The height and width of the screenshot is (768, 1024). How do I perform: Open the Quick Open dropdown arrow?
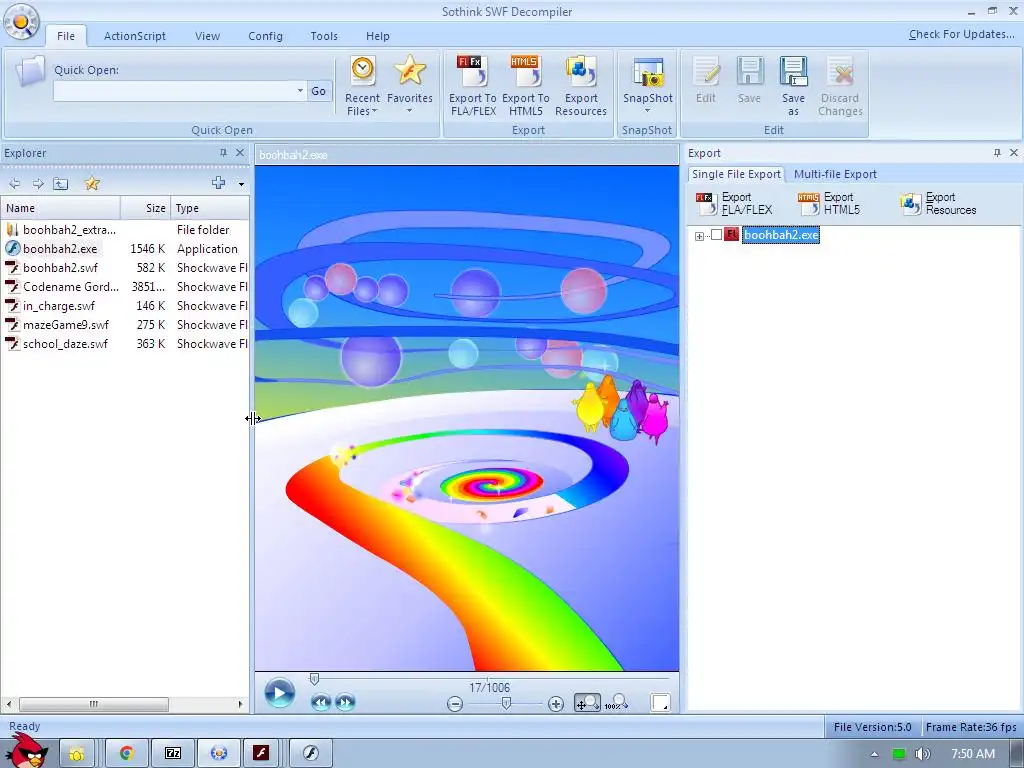point(300,91)
